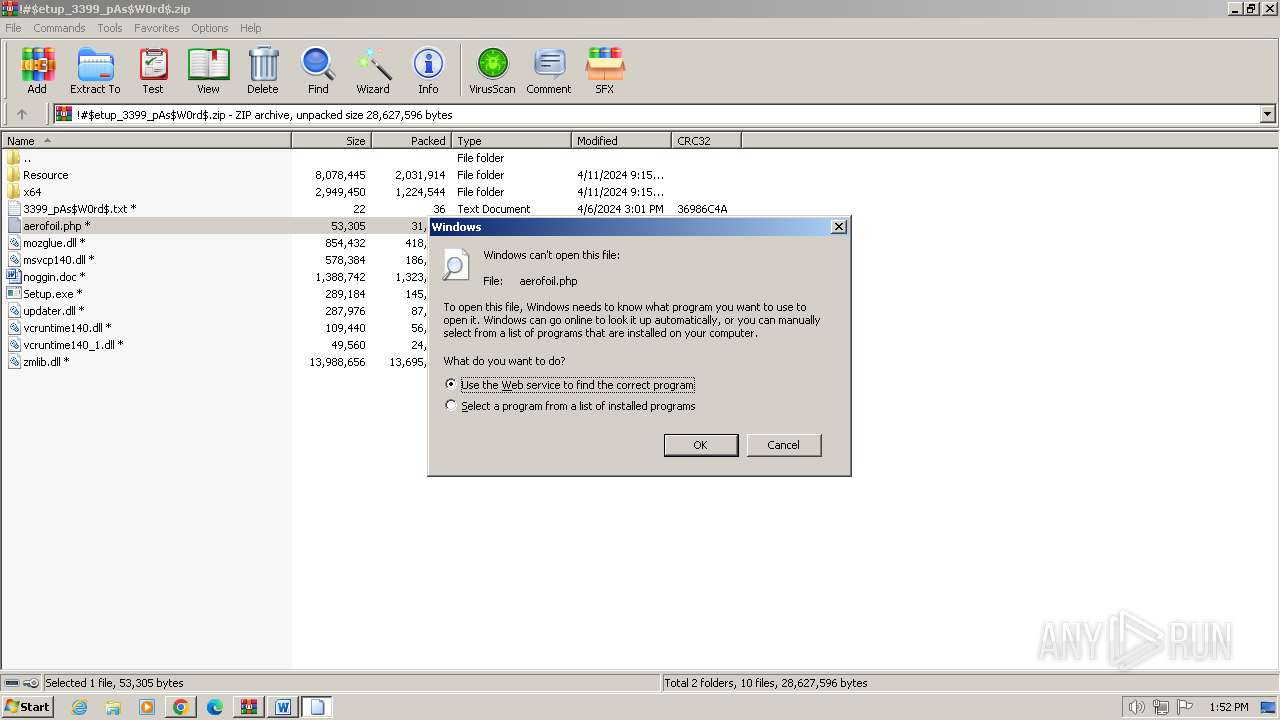
Task: Open the View toolbar icon
Action: point(208,71)
